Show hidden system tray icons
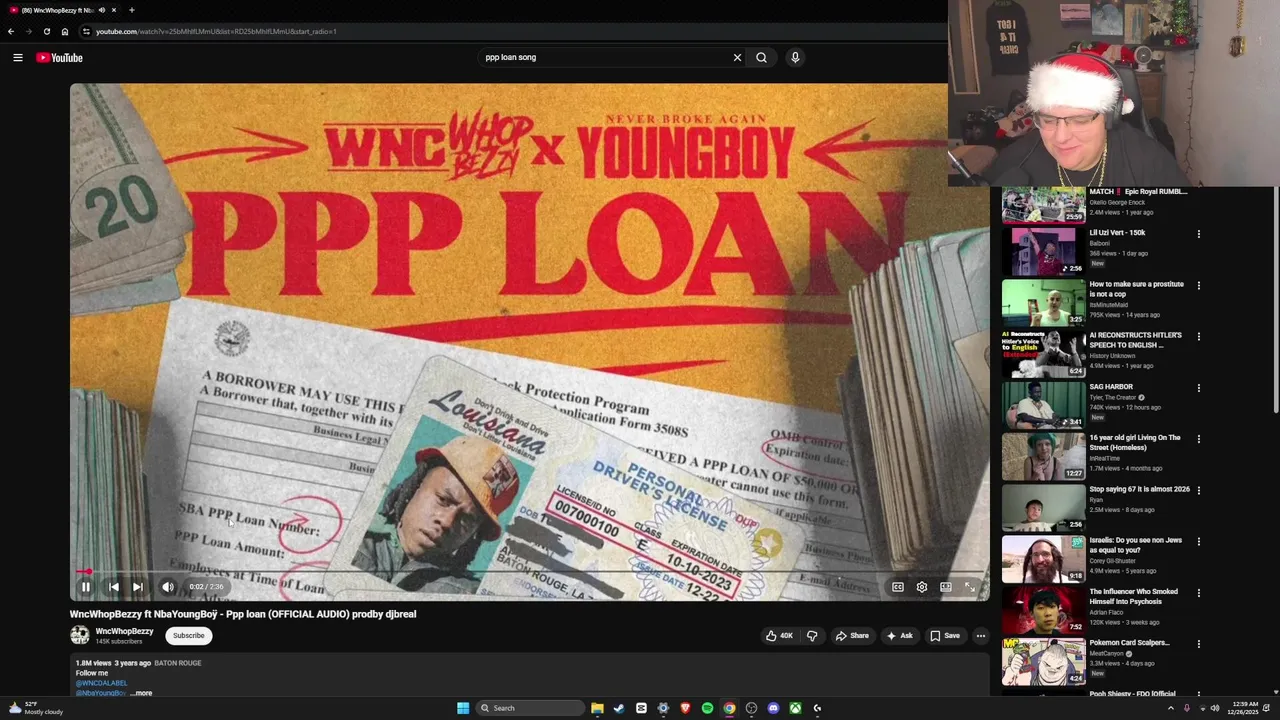The height and width of the screenshot is (720, 1280). tap(1171, 708)
